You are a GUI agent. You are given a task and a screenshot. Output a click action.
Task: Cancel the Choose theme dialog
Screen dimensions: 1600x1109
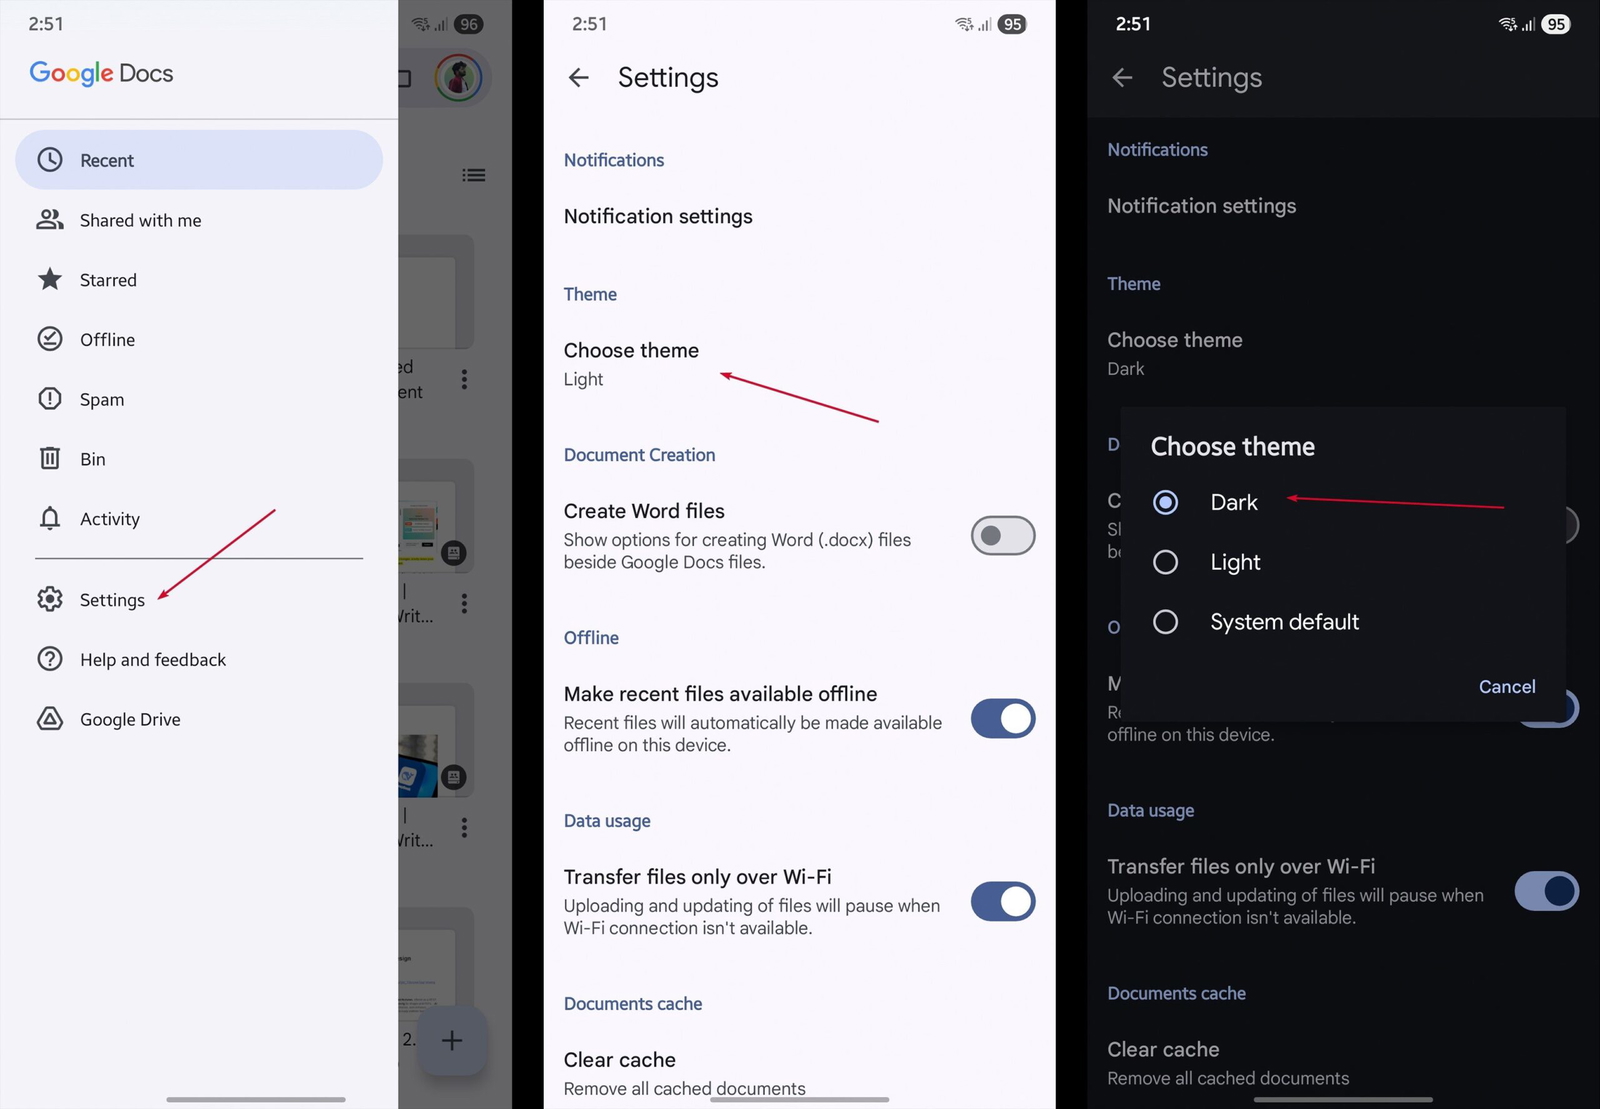point(1506,687)
